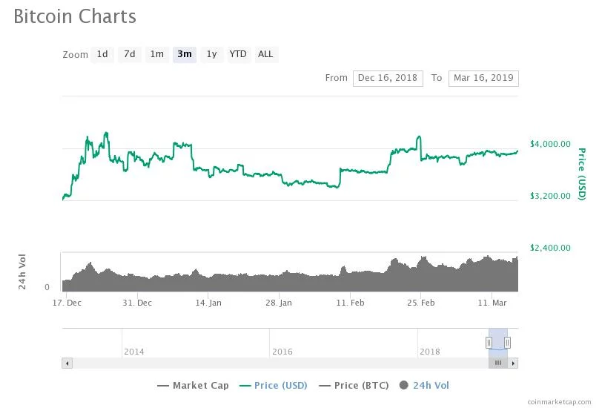Click the 2018 navigator year label
The image size is (608, 415).
430,352
